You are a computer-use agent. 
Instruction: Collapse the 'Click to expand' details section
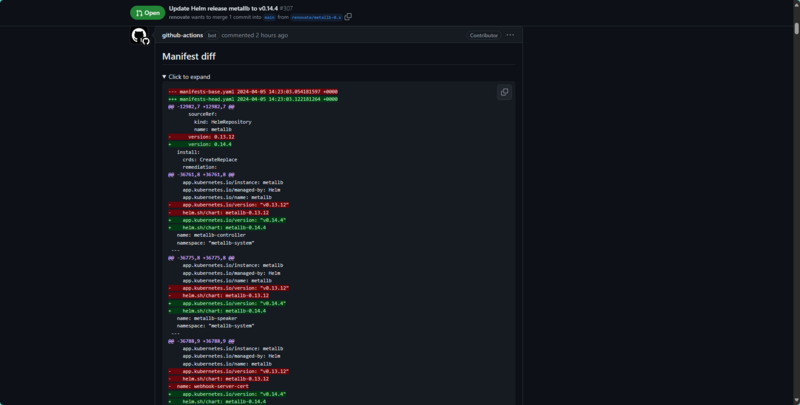pyautogui.click(x=186, y=77)
